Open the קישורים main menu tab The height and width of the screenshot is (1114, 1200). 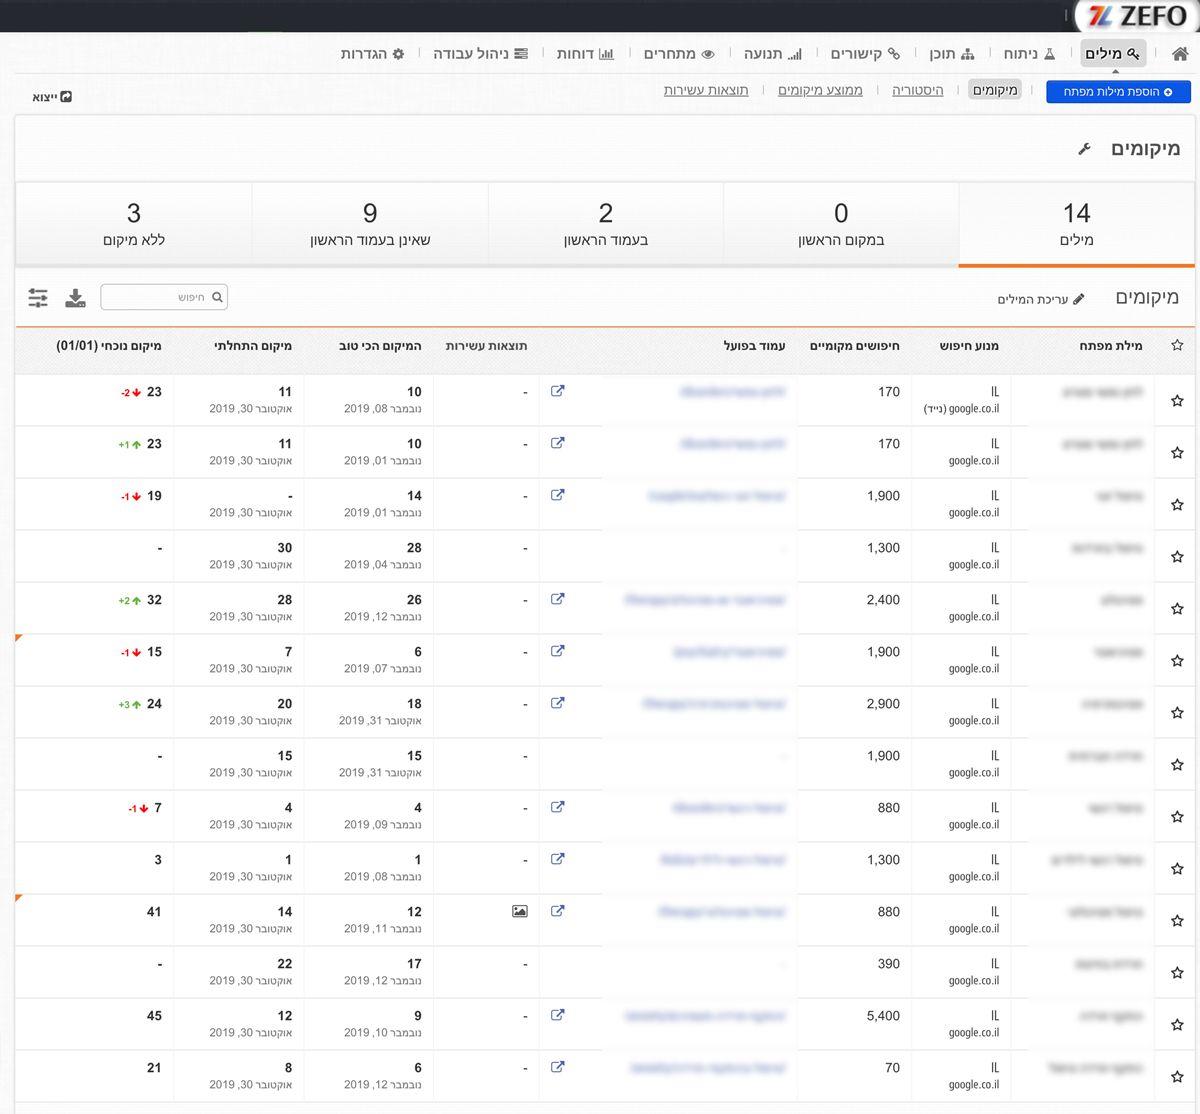pos(865,54)
